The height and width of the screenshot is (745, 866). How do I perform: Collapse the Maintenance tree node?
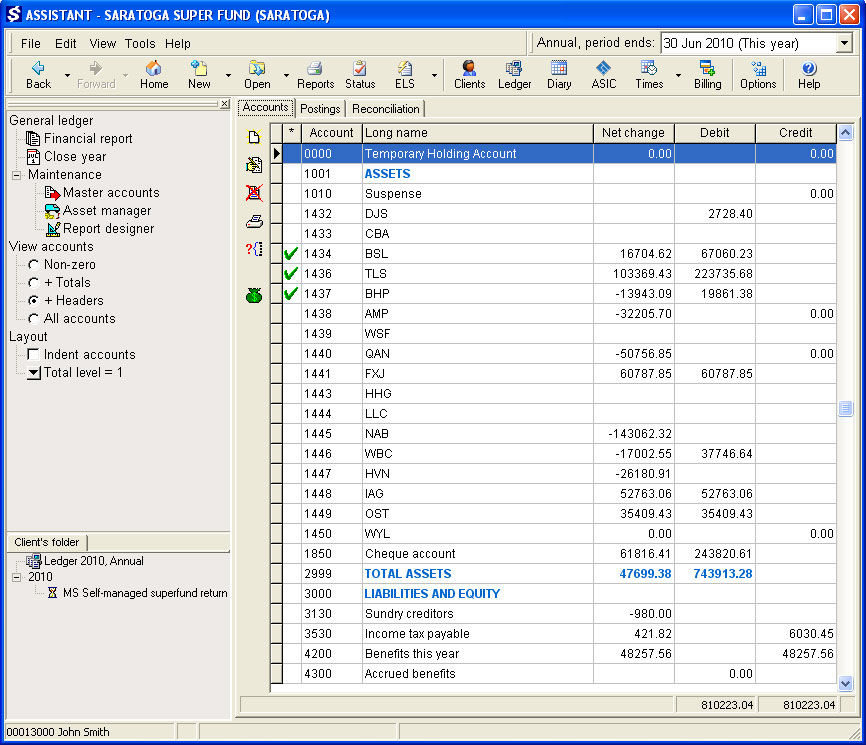17,175
